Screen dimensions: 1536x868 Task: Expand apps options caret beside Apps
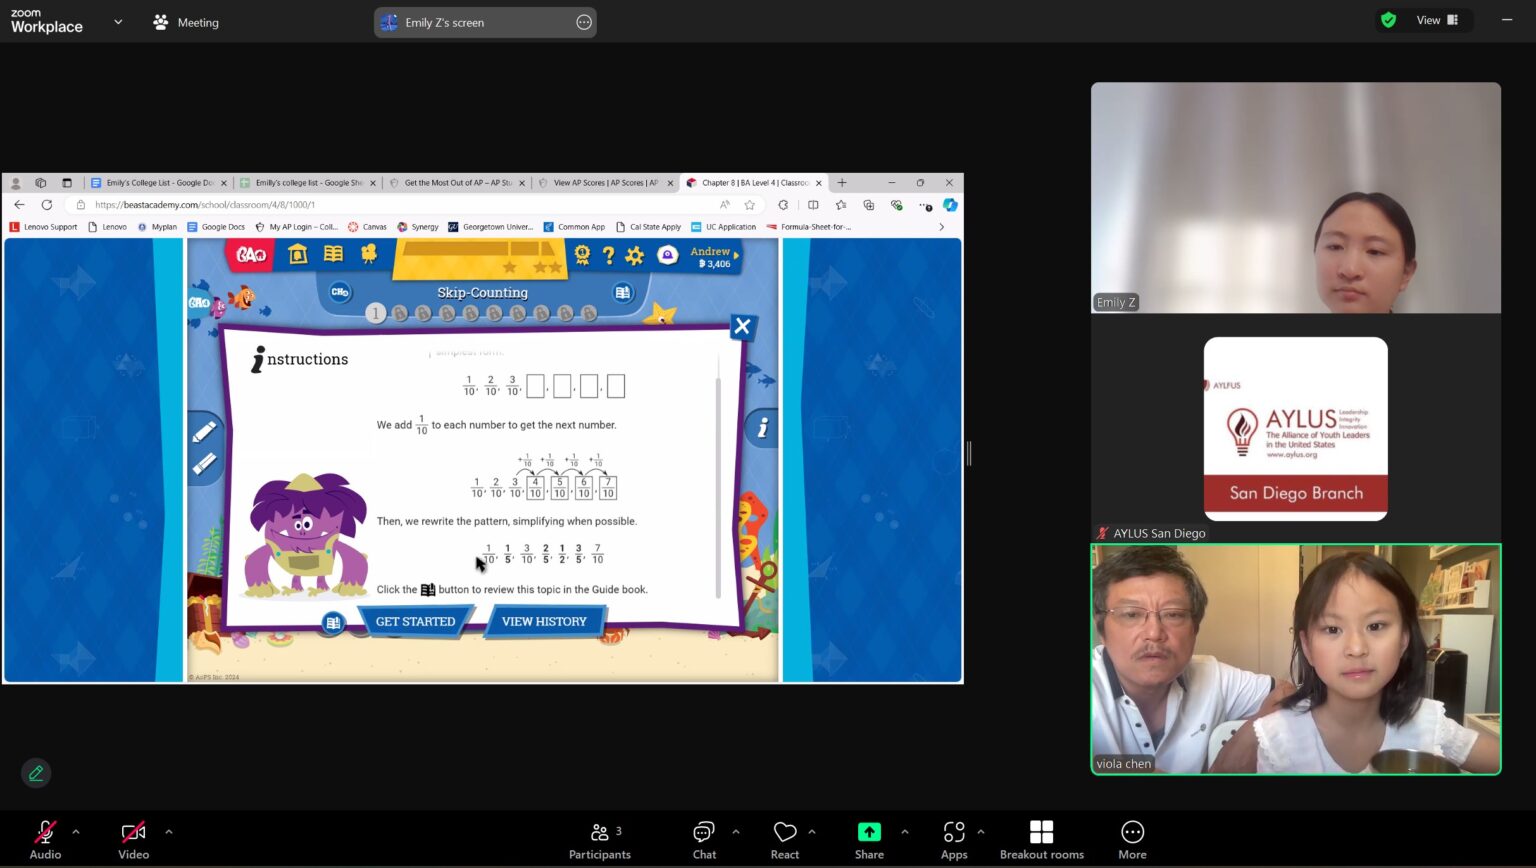coord(981,831)
